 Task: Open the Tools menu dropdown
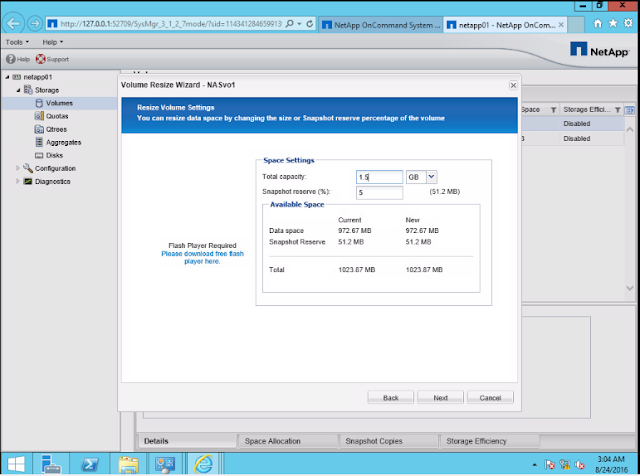(17, 42)
